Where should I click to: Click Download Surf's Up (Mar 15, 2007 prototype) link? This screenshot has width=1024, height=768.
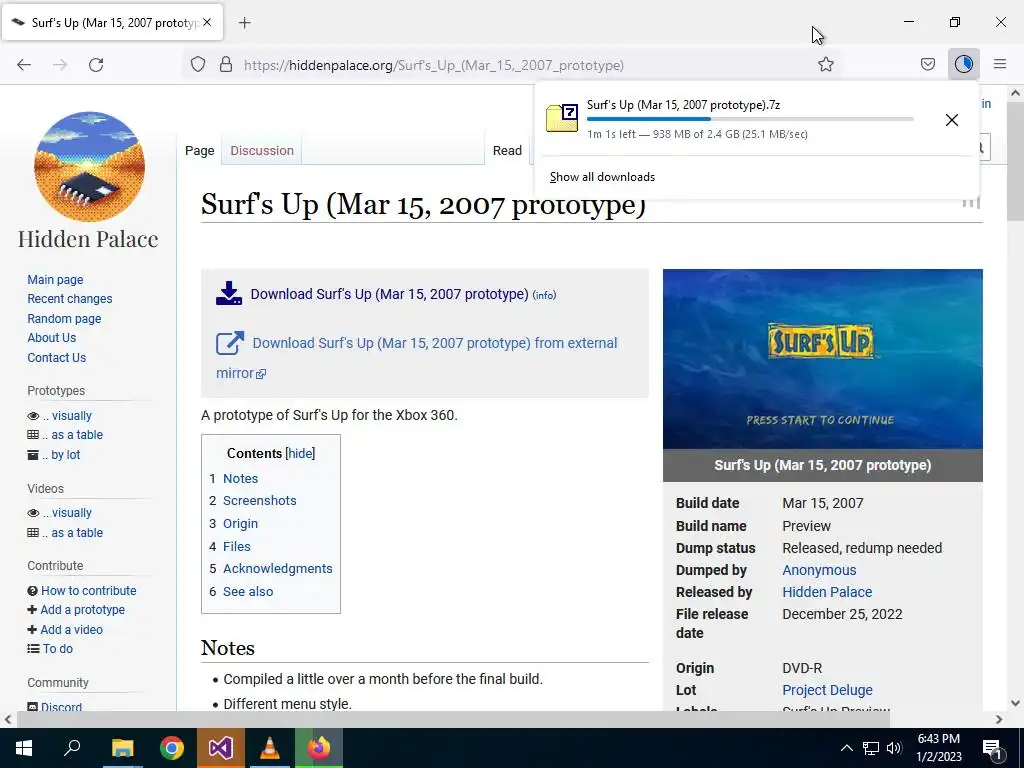389,294
